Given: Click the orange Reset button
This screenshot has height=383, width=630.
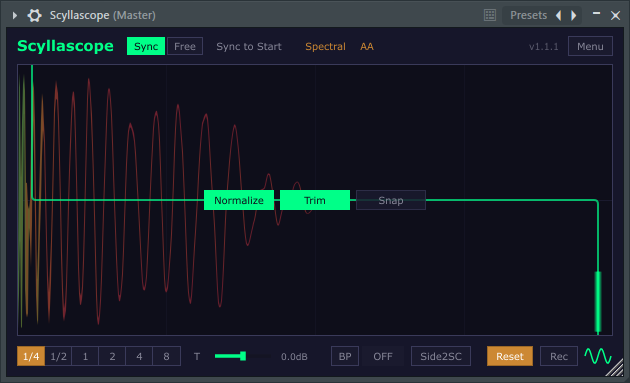Looking at the screenshot, I should click(x=510, y=356).
